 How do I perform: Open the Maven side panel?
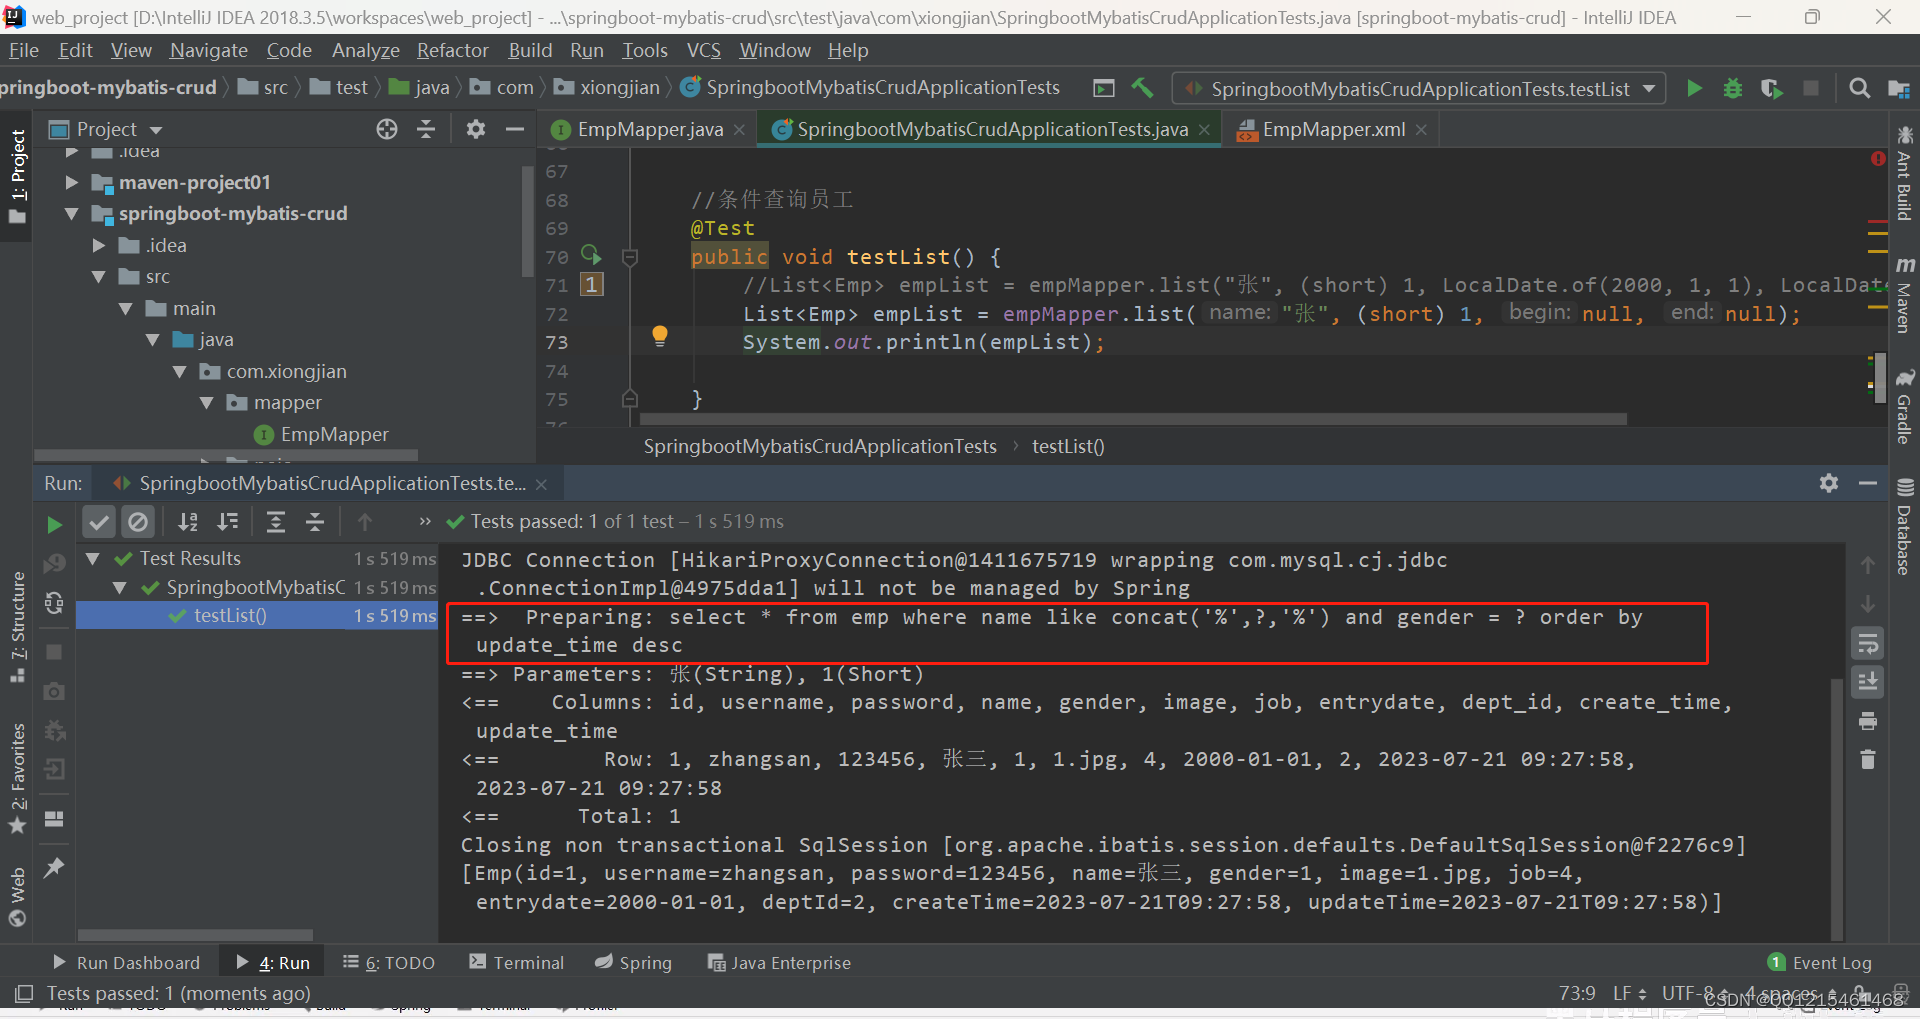(1904, 295)
